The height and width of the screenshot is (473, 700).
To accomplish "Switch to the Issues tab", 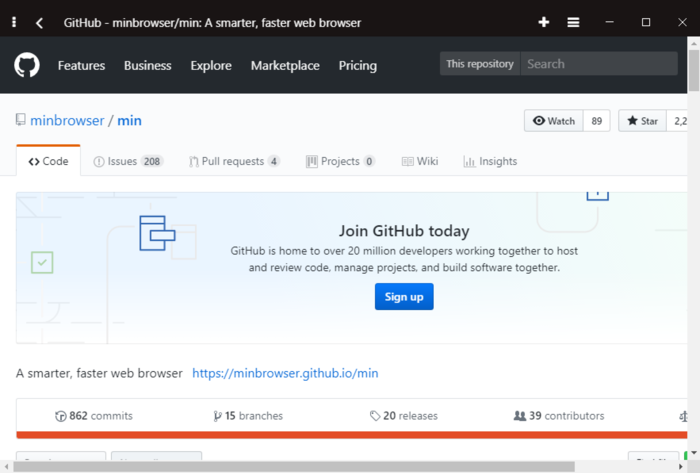I will (x=128, y=161).
